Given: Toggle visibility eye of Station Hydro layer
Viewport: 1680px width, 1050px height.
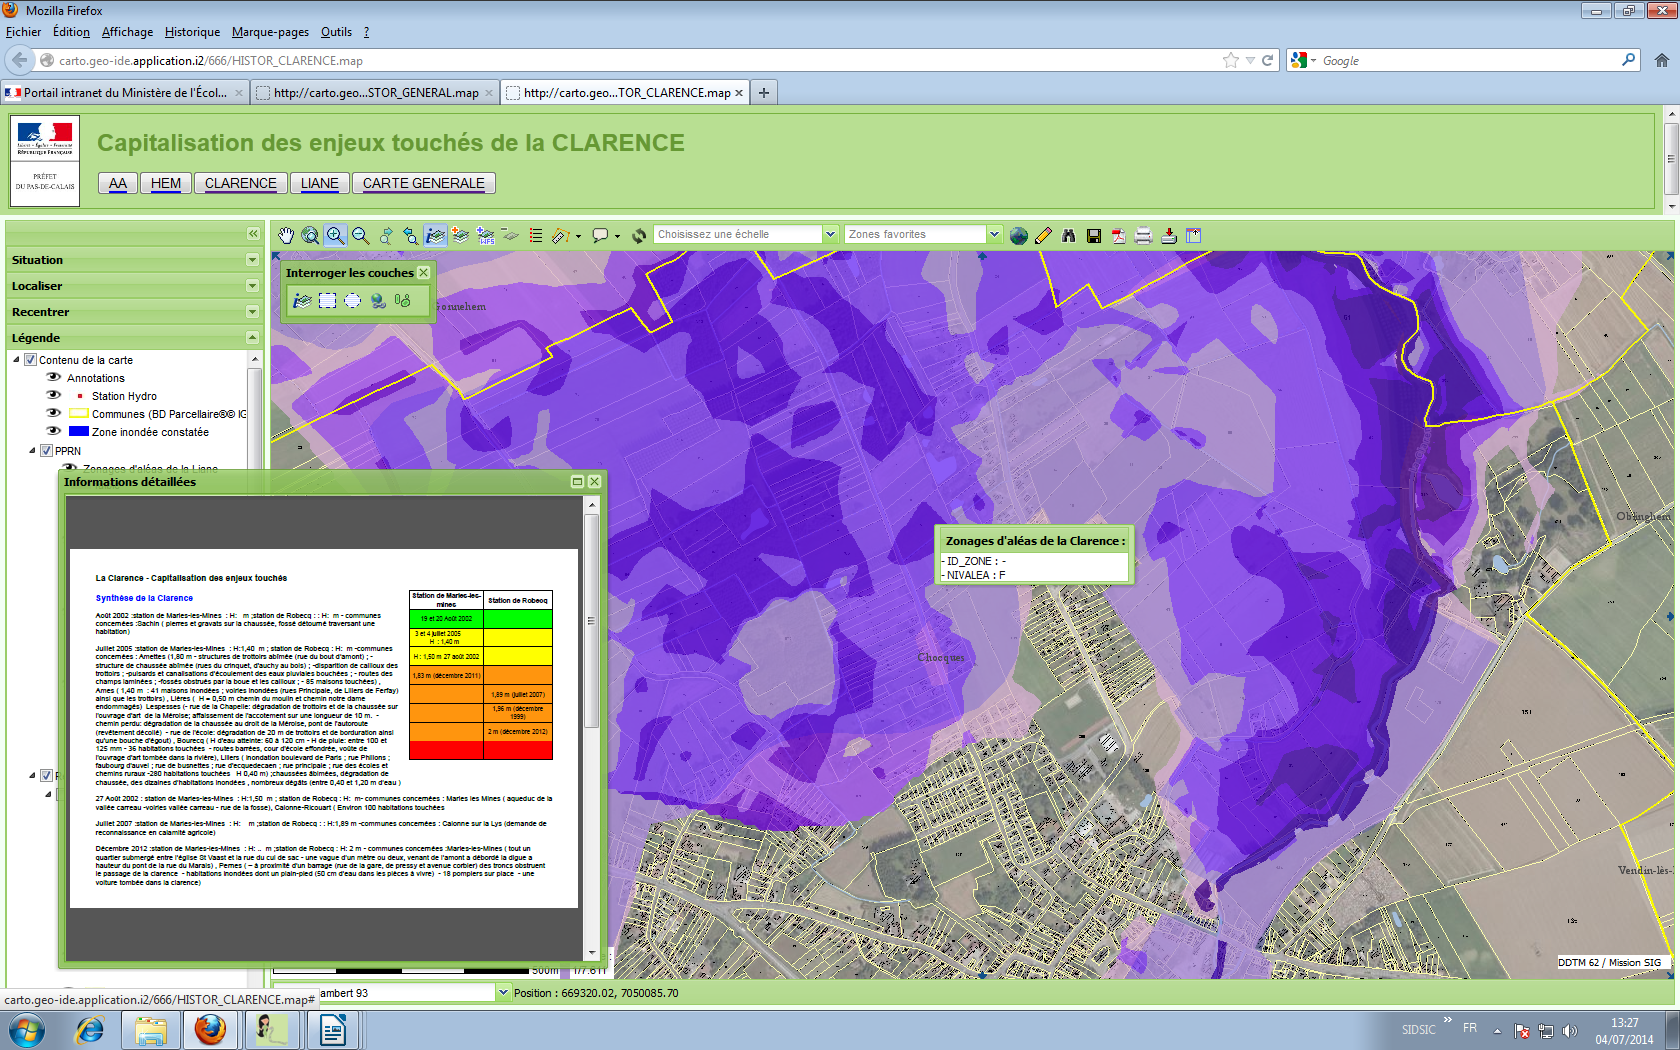Looking at the screenshot, I should [x=54, y=395].
